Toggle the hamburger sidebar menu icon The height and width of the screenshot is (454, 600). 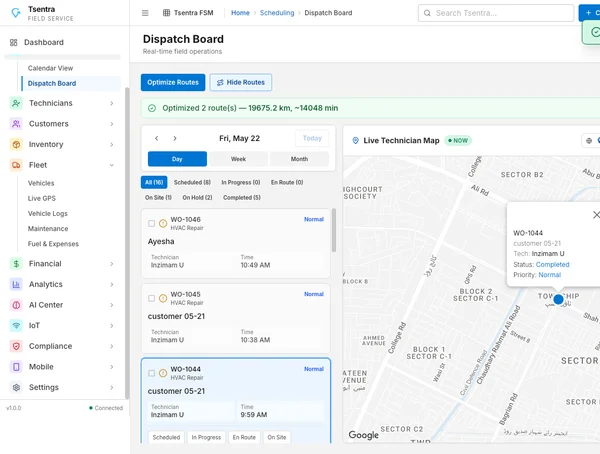(145, 13)
